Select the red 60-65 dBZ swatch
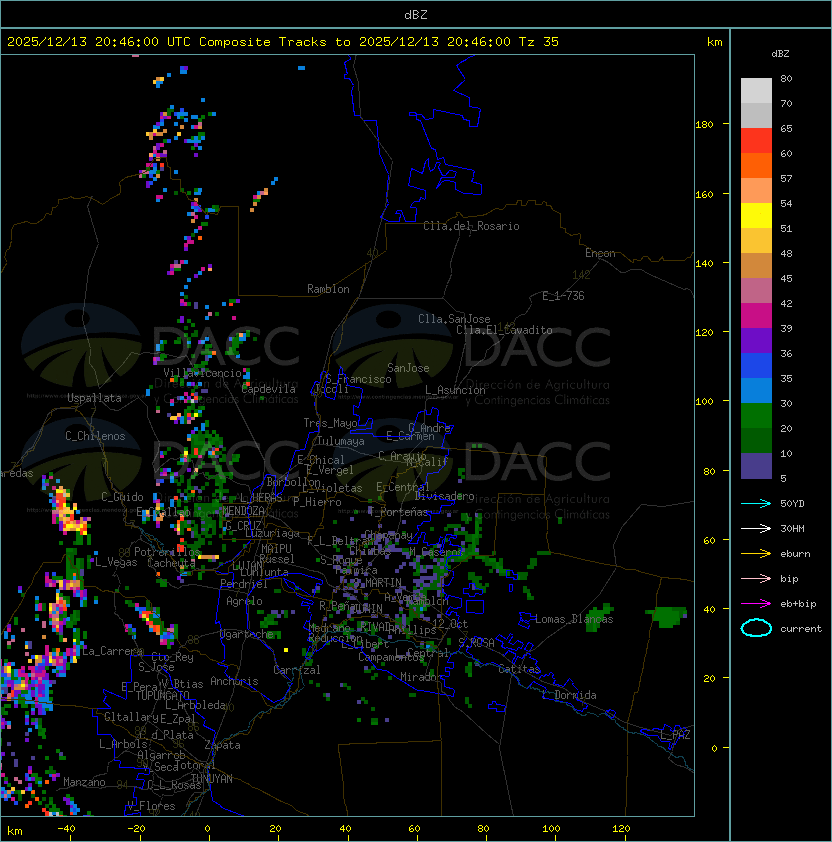 (756, 141)
